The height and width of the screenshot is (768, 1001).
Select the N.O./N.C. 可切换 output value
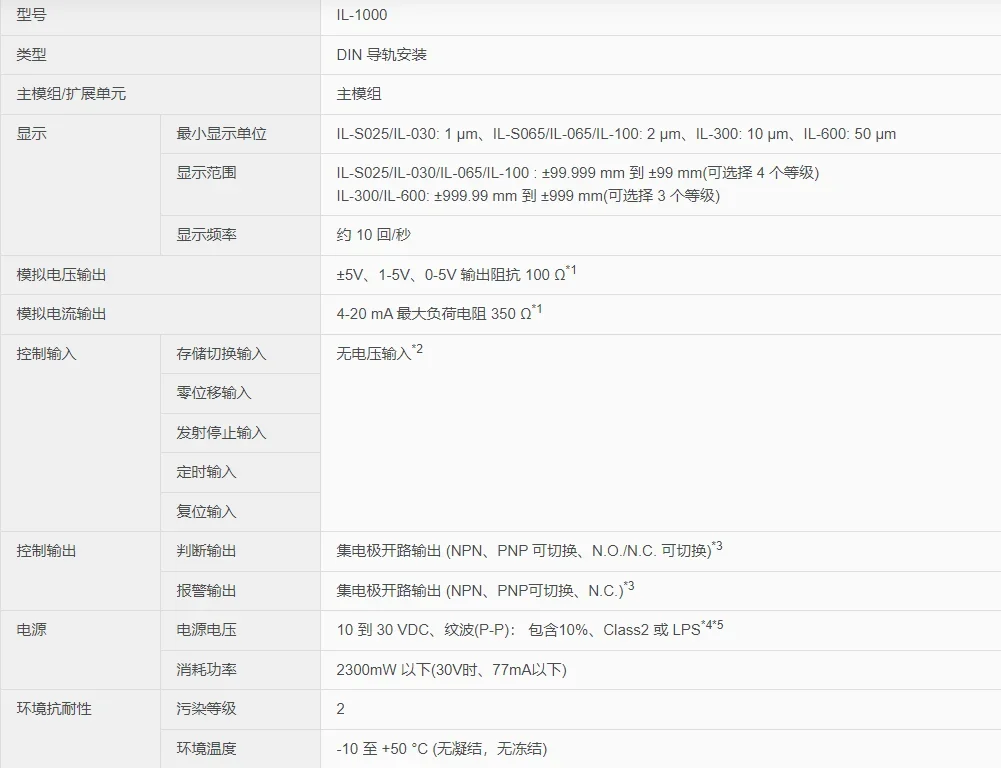tap(529, 550)
